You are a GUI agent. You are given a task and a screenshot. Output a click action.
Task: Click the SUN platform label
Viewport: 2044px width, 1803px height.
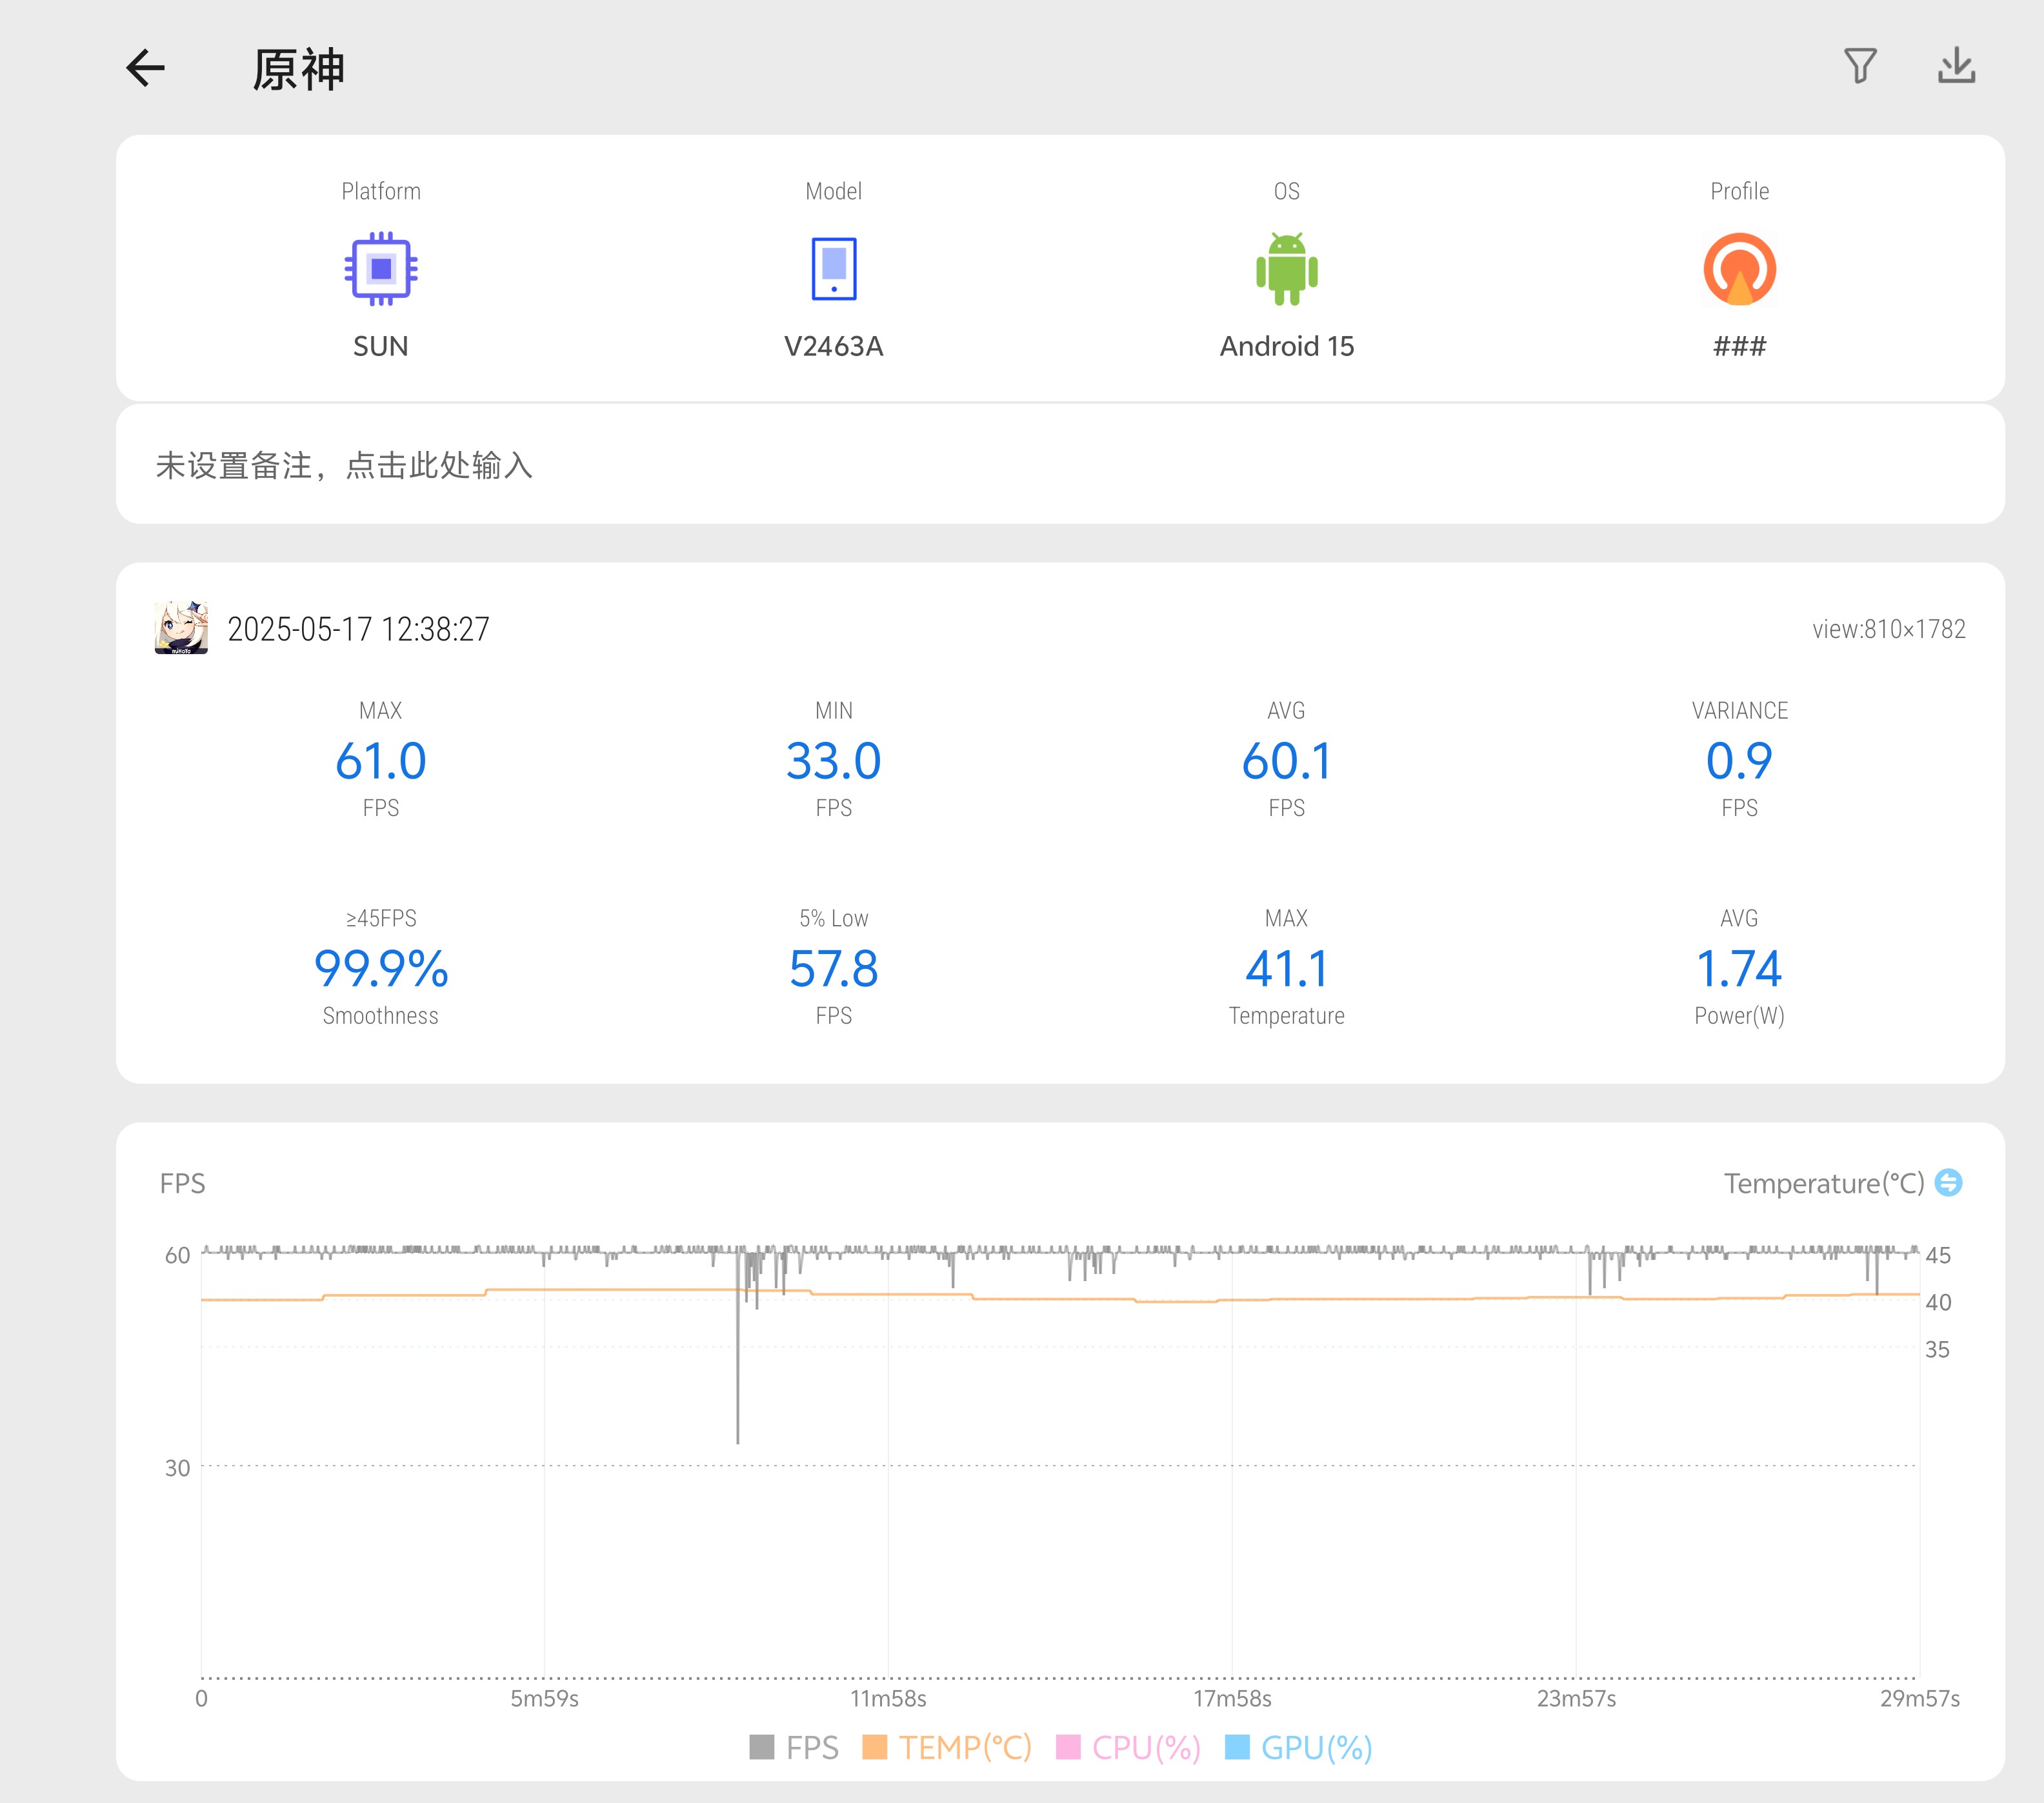(381, 346)
